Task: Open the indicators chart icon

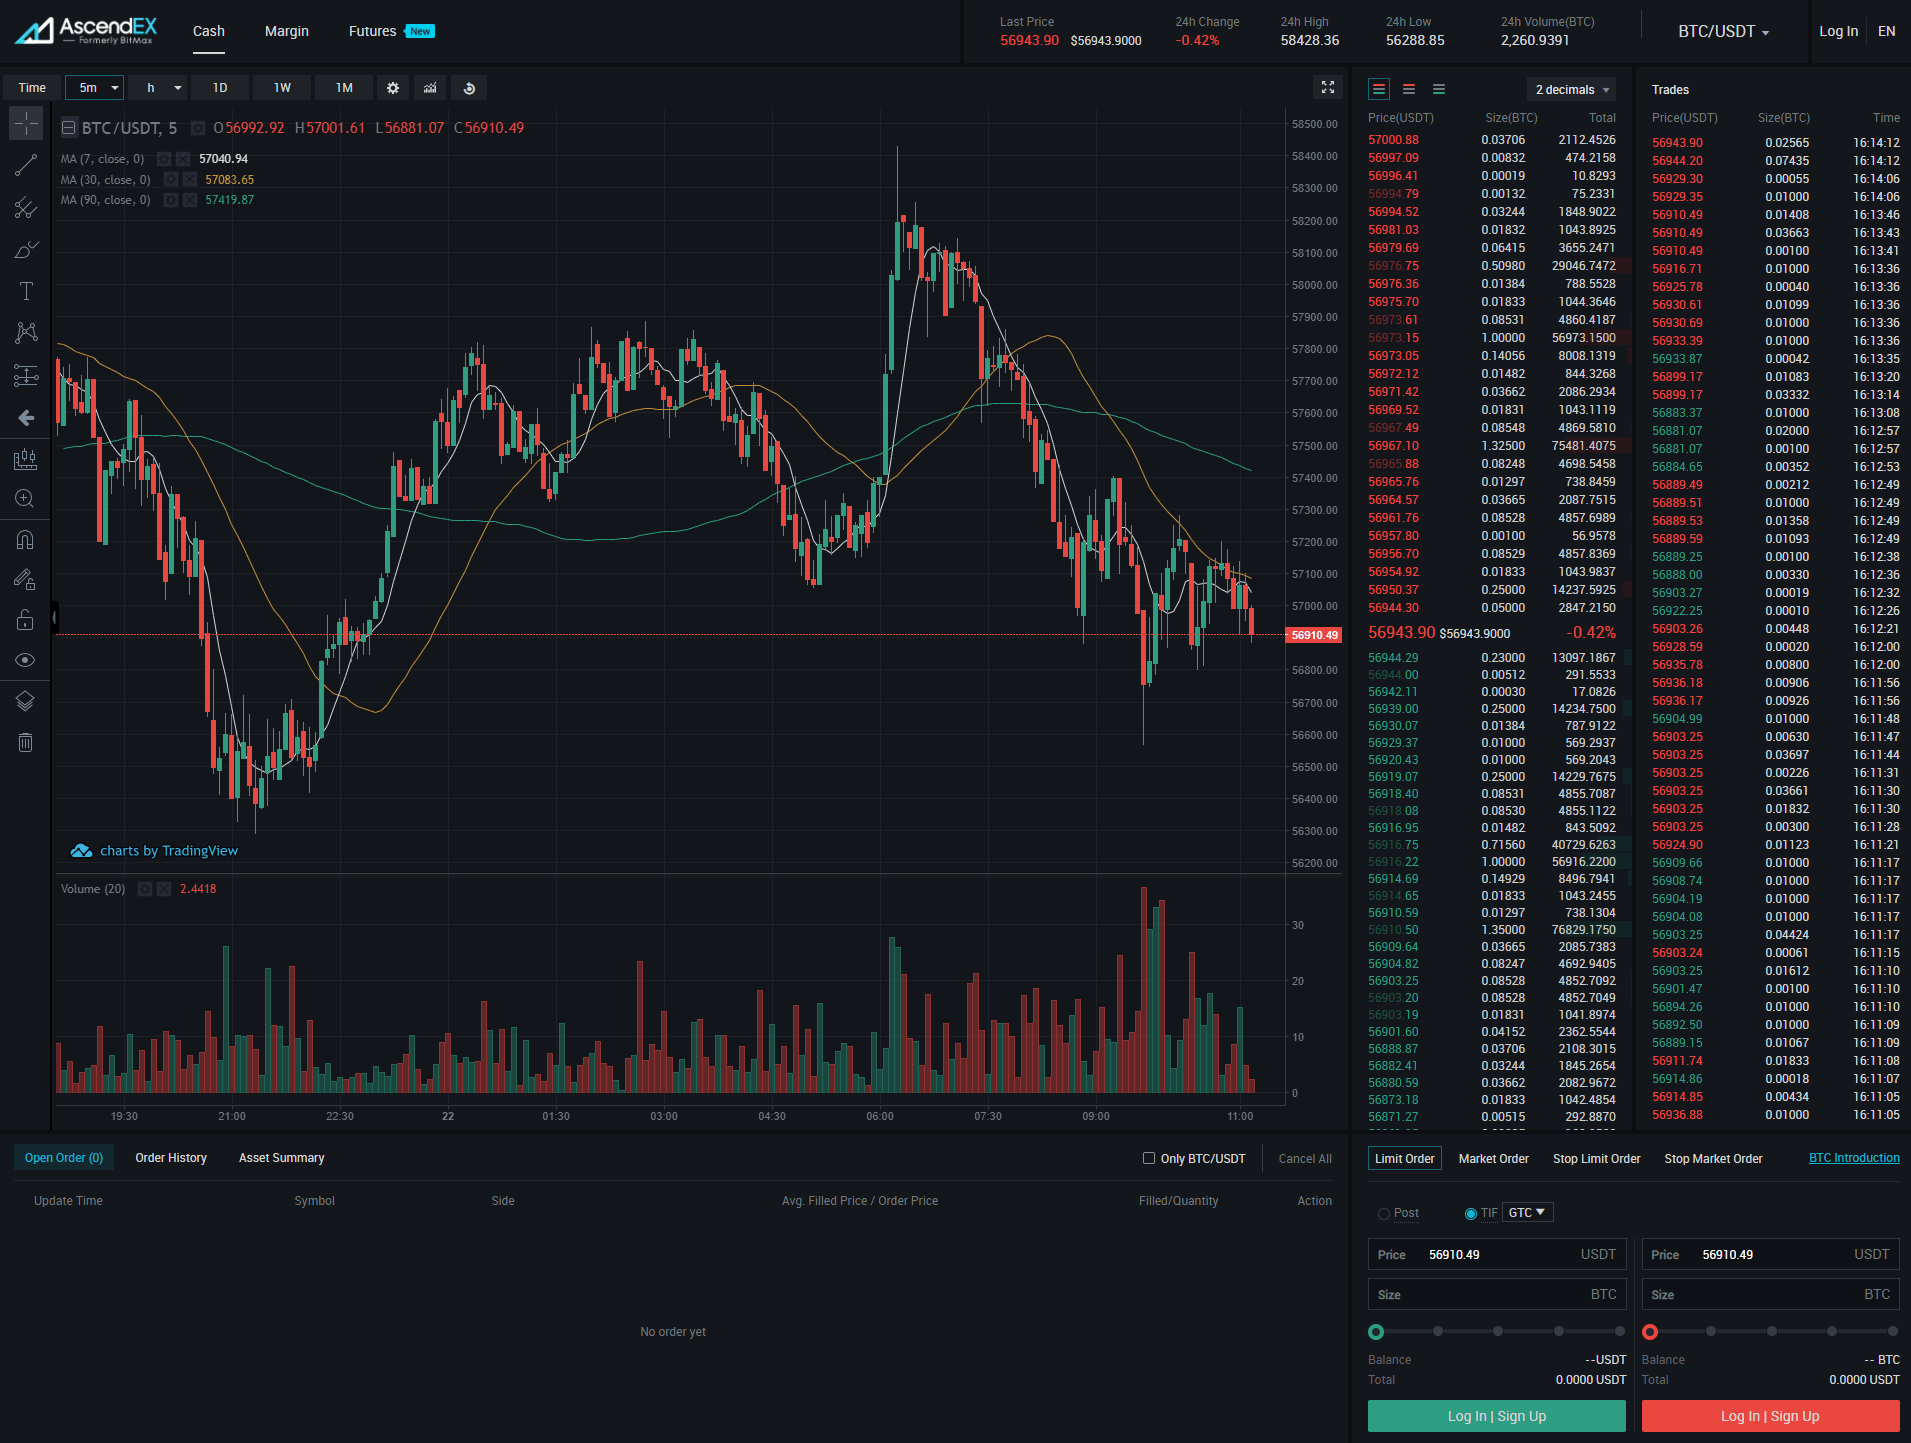Action: [x=430, y=88]
